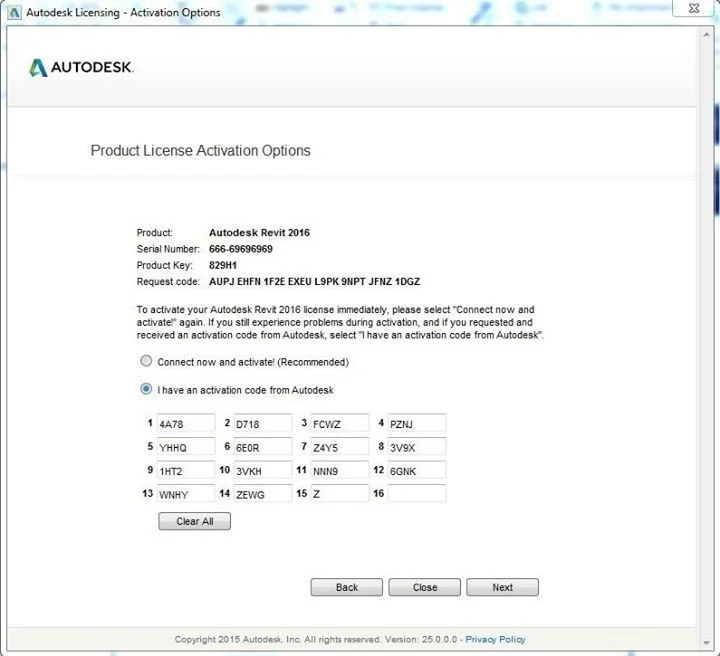Screen dimensions: 720x656
Task: Click the Autodesk logo in header
Action: coord(81,67)
